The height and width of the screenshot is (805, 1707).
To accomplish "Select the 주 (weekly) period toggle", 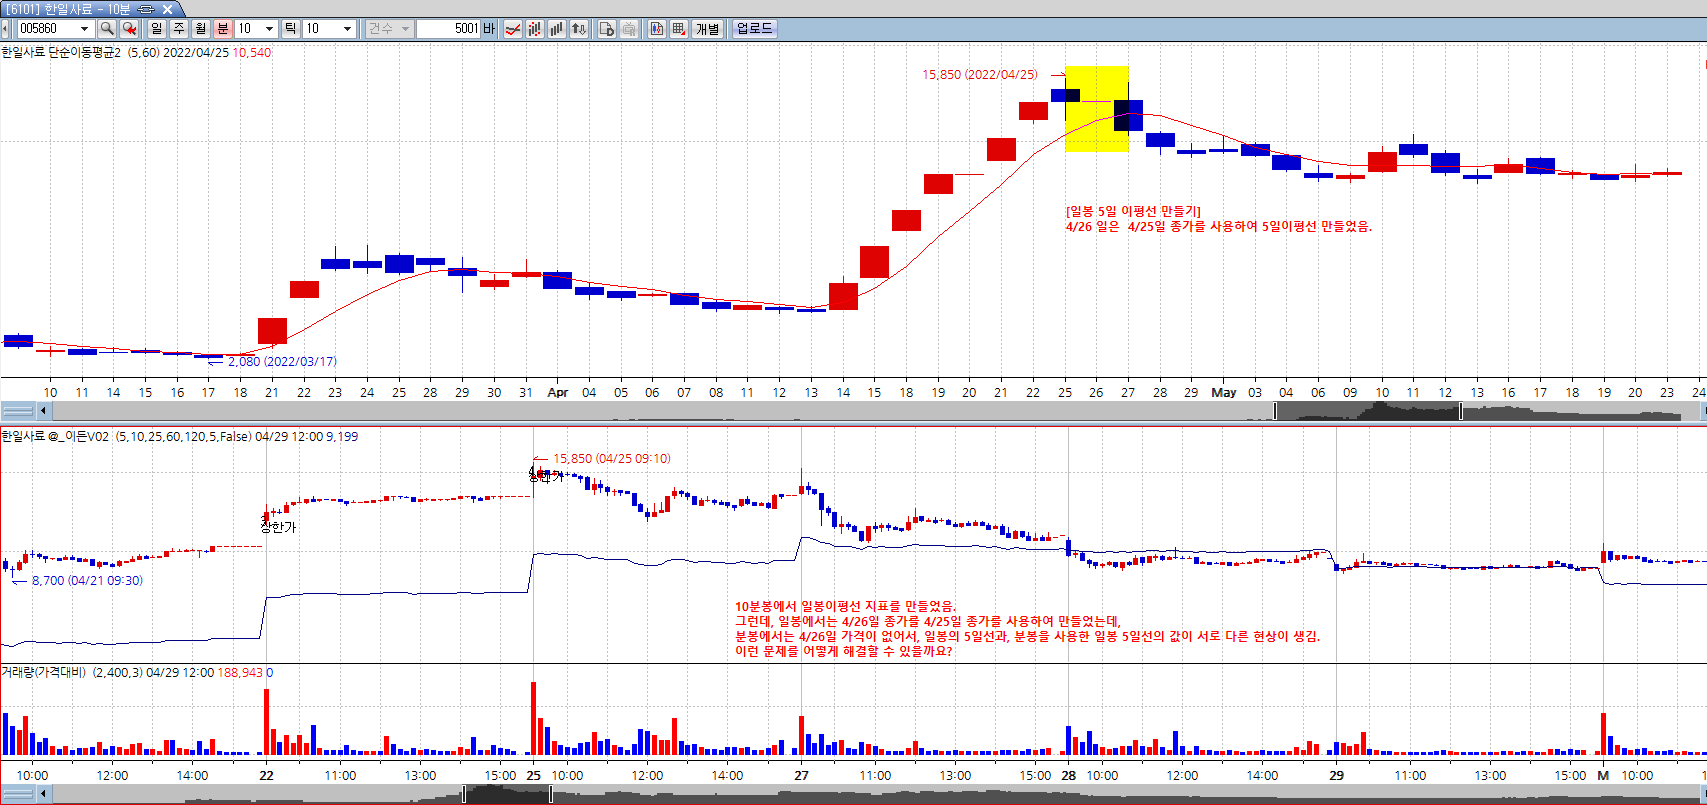I will pos(179,29).
